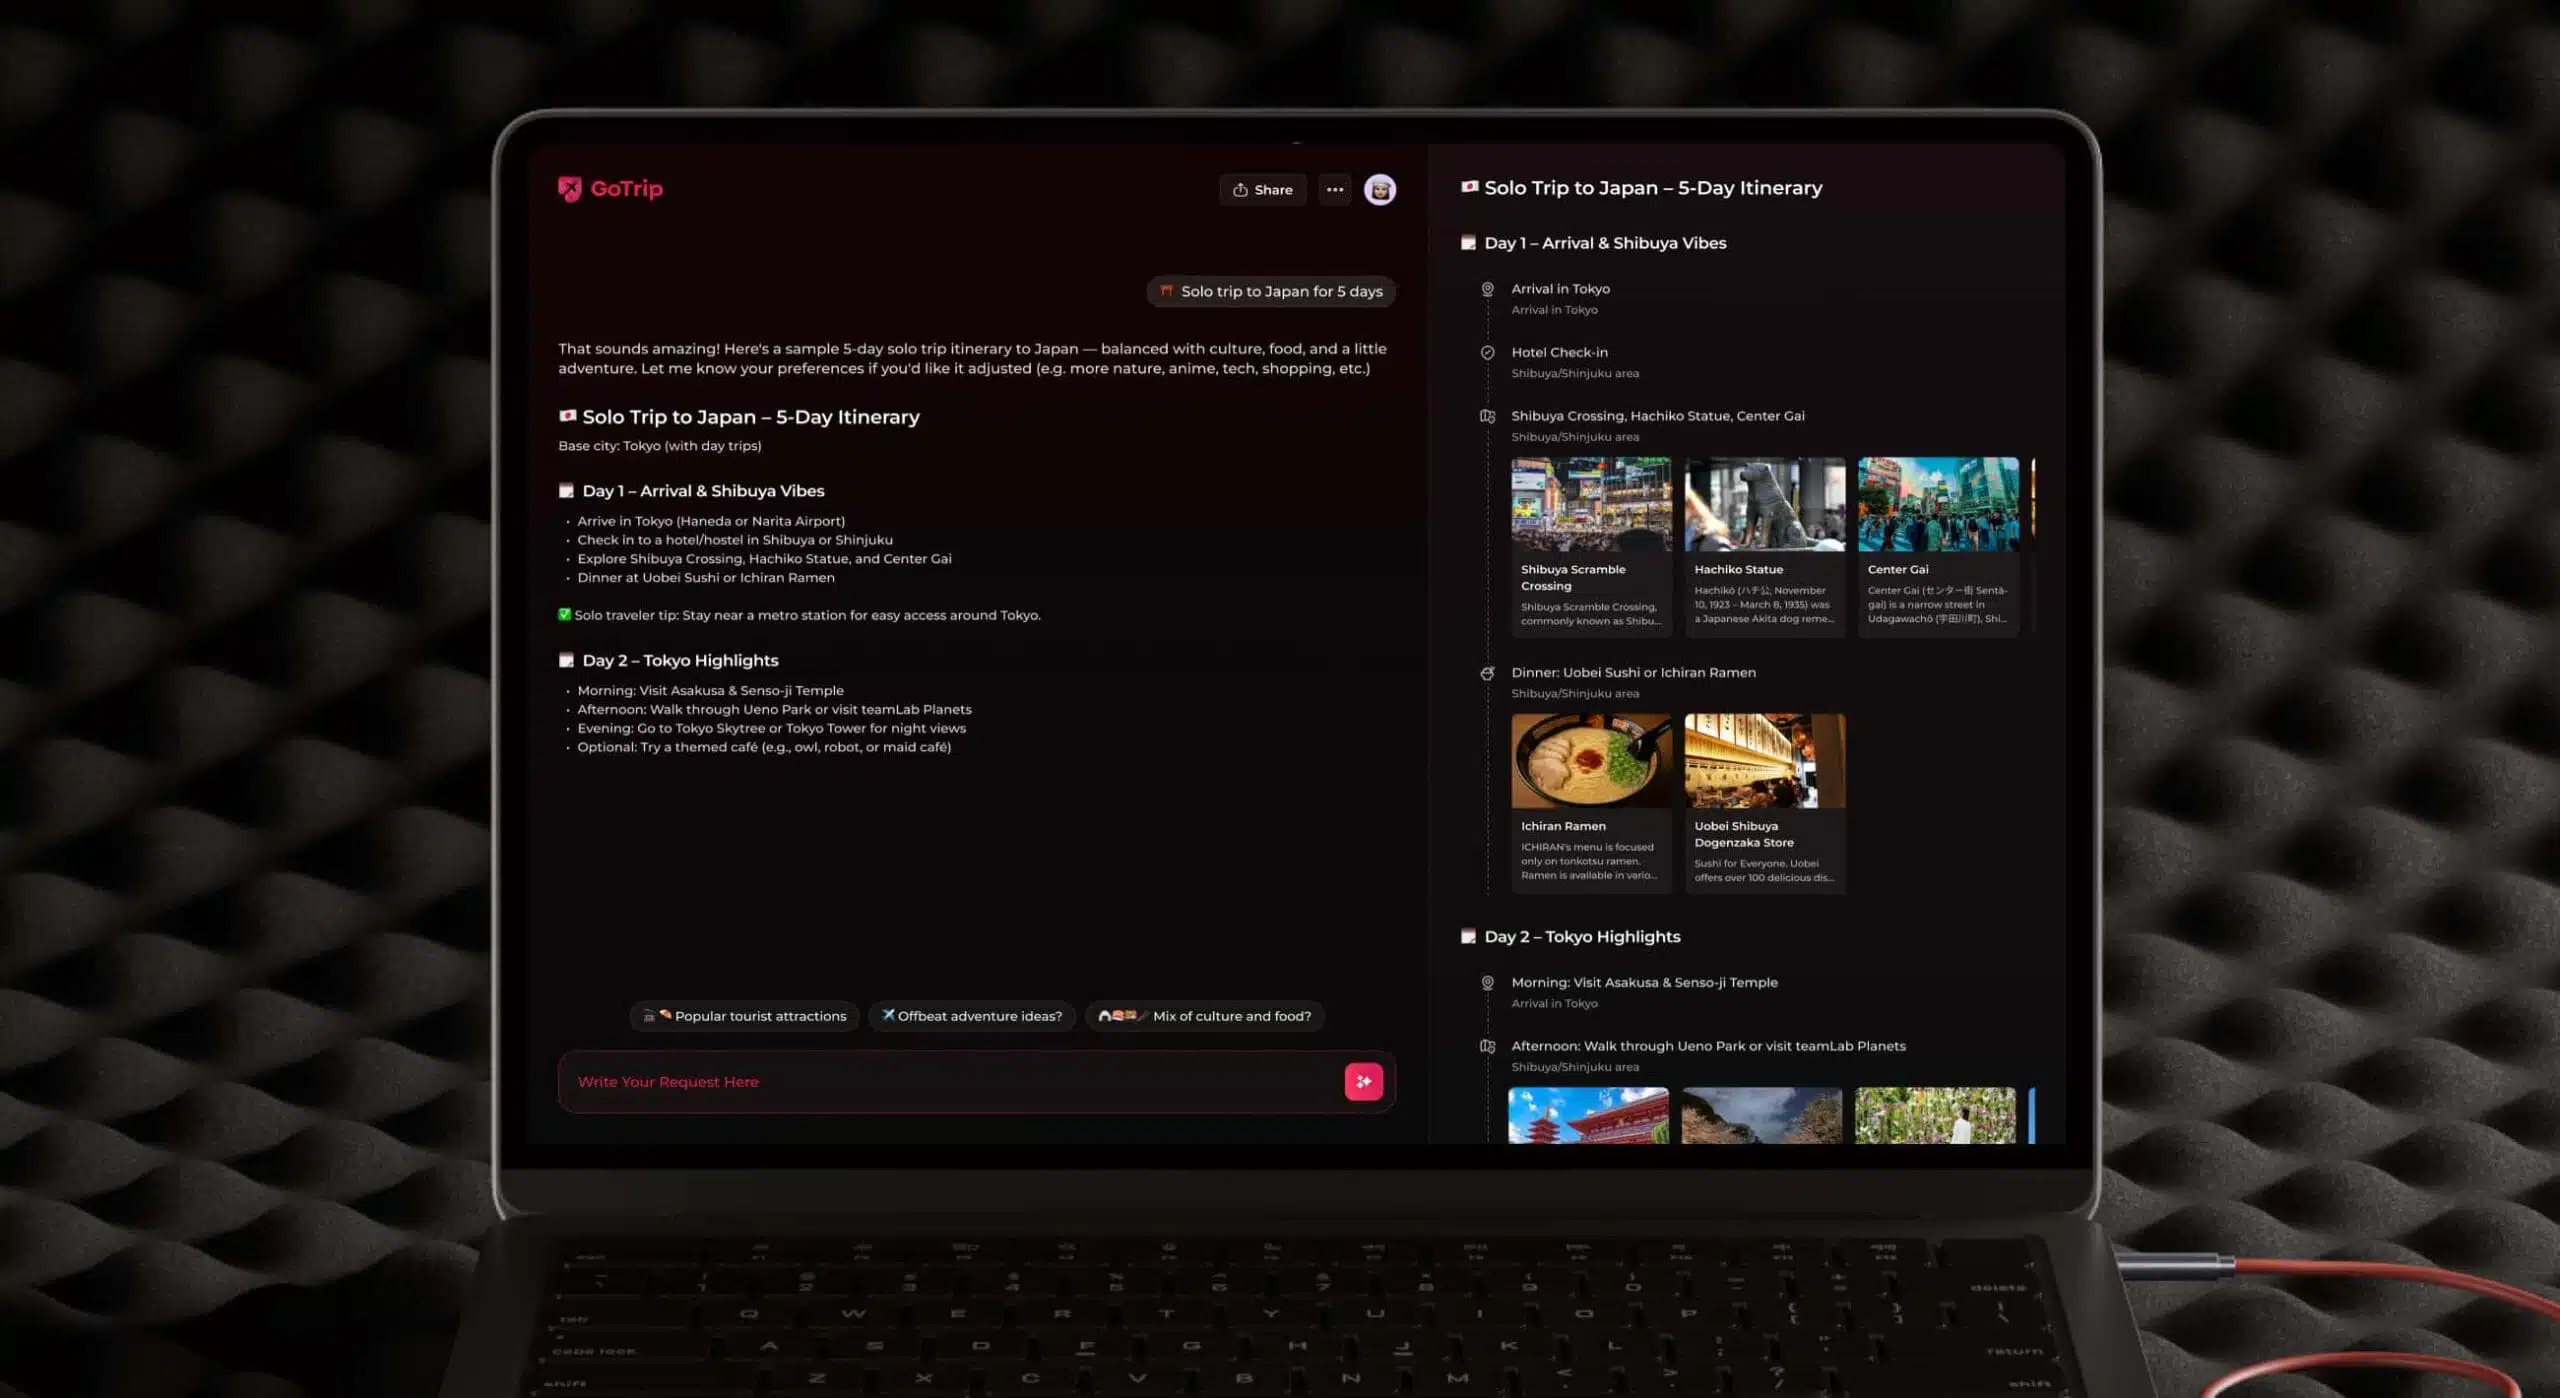Click the calendar icon beside Day 1 in itinerary panel
The width and height of the screenshot is (2560, 1398).
[1468, 243]
